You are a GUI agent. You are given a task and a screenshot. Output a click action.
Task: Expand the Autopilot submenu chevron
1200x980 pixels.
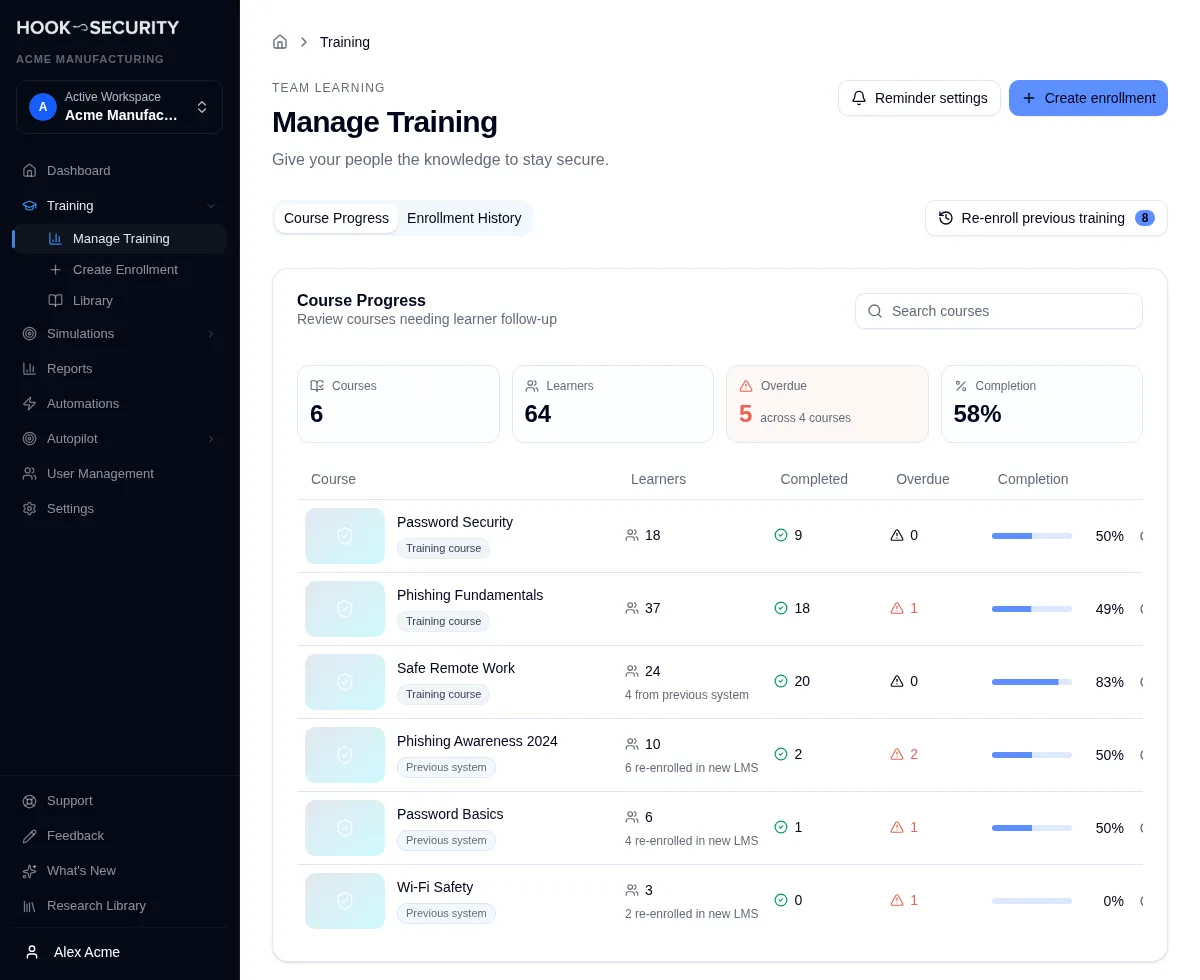pos(211,439)
